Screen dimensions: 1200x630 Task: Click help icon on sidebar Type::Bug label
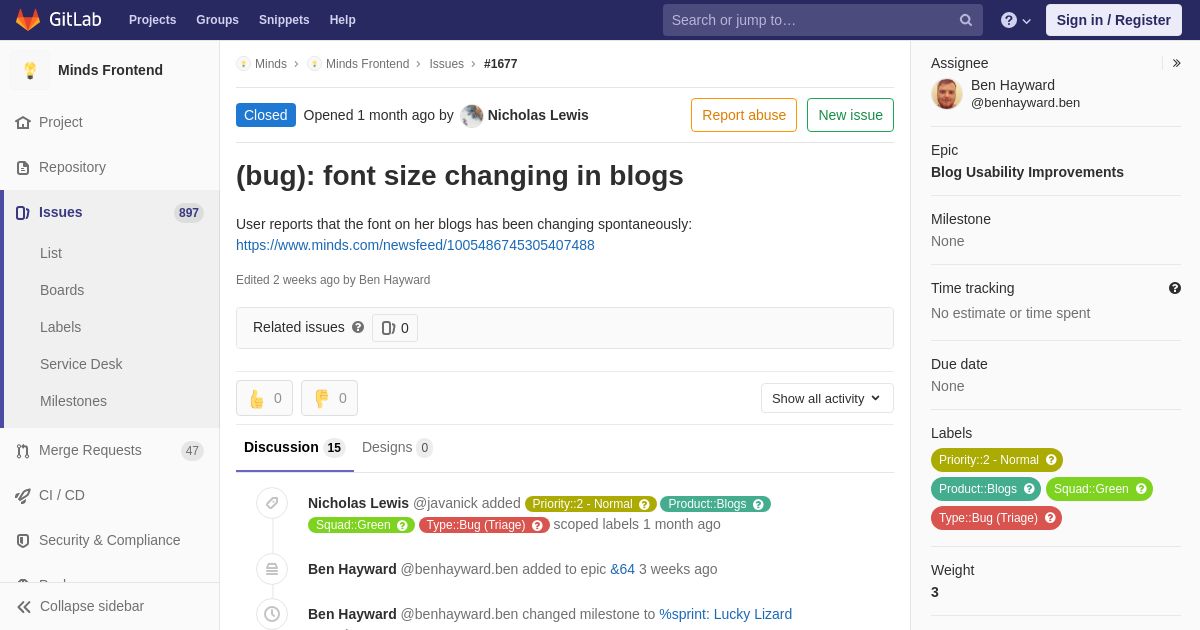click(x=1050, y=518)
